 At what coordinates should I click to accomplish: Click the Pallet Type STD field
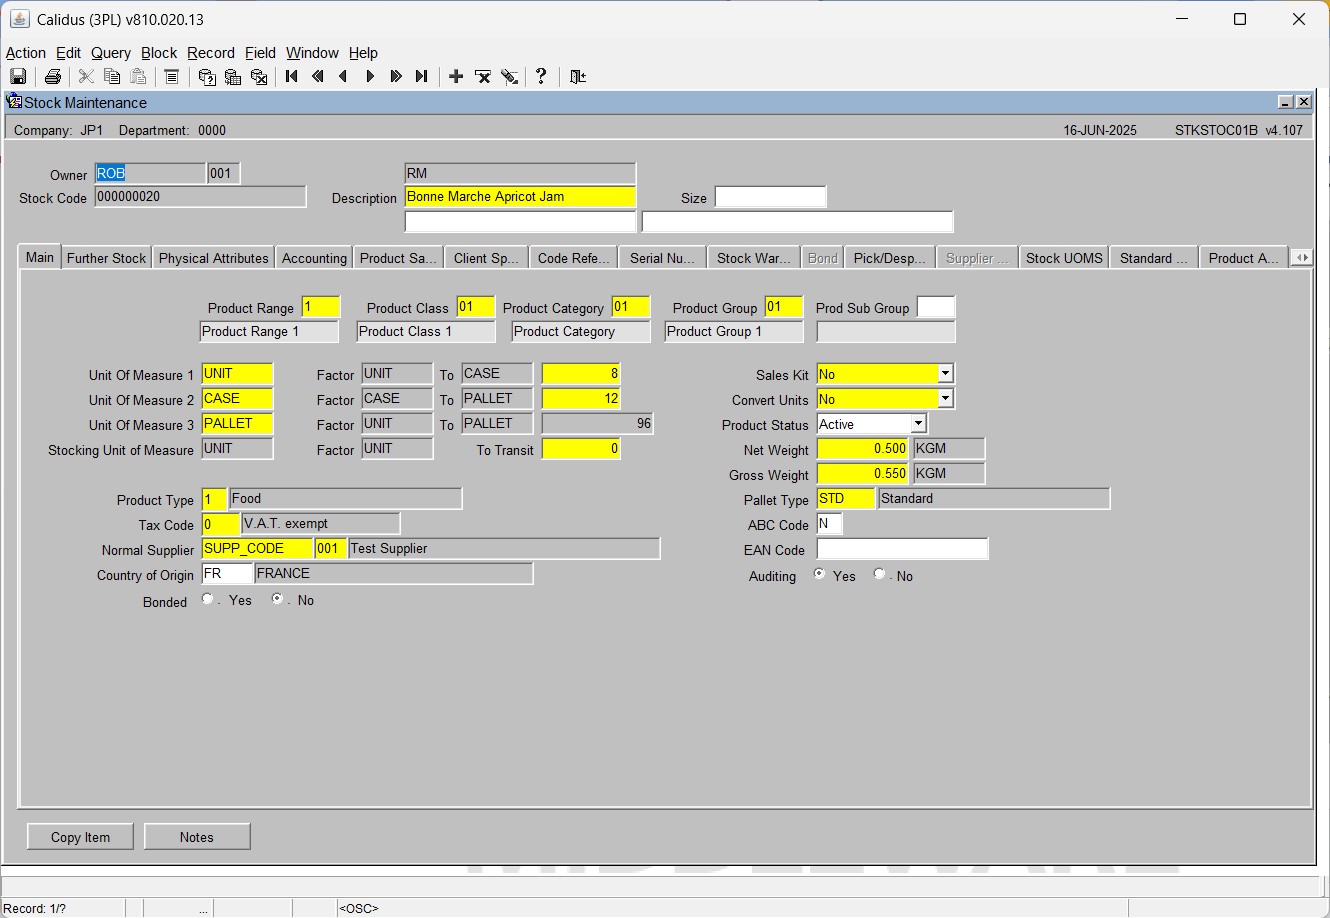click(846, 498)
